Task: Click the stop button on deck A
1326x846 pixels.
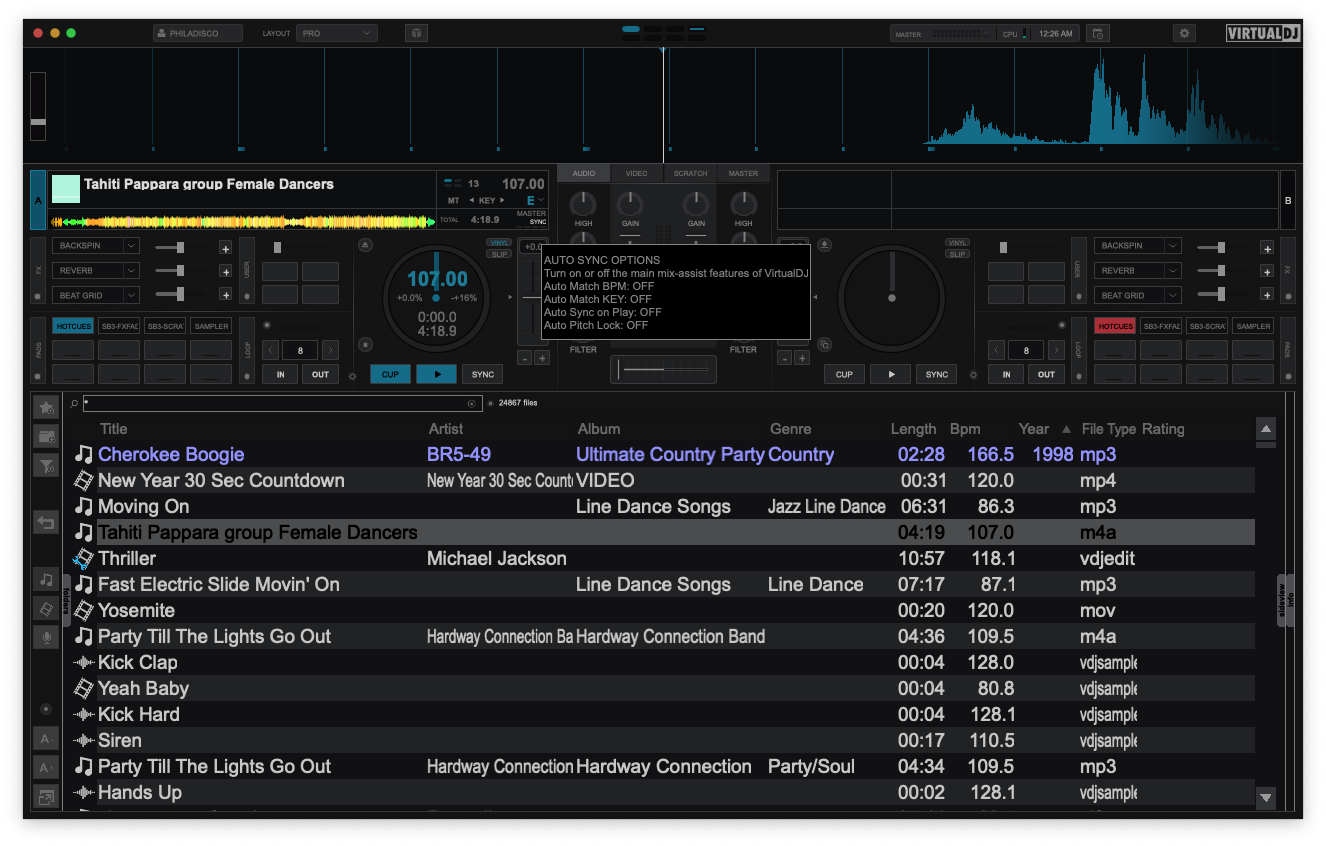Action: 366,344
